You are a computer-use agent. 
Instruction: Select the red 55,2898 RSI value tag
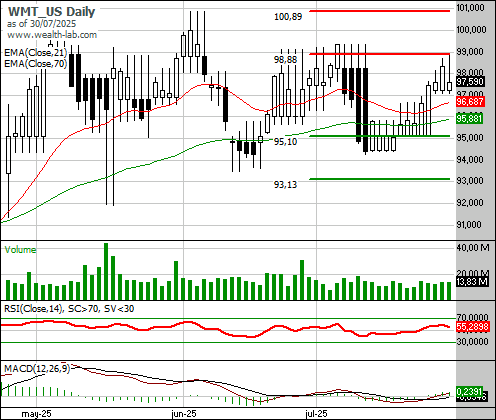473,327
